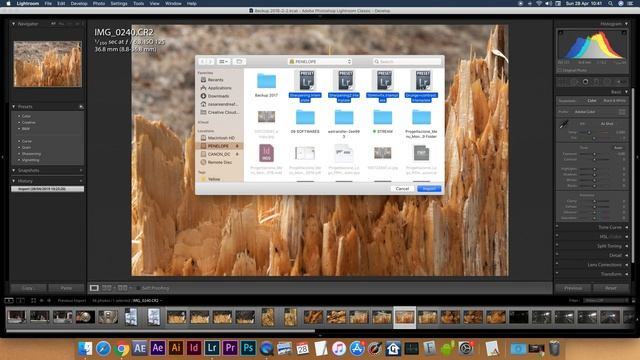Launch Premiere Pro from the Dock
640x360 pixels.
pyautogui.click(x=230, y=348)
